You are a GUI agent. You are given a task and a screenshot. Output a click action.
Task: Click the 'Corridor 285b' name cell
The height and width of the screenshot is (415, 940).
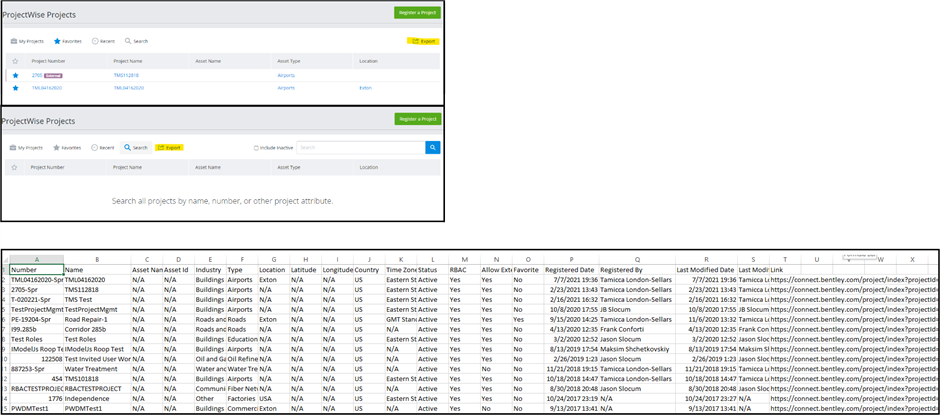tap(97, 330)
